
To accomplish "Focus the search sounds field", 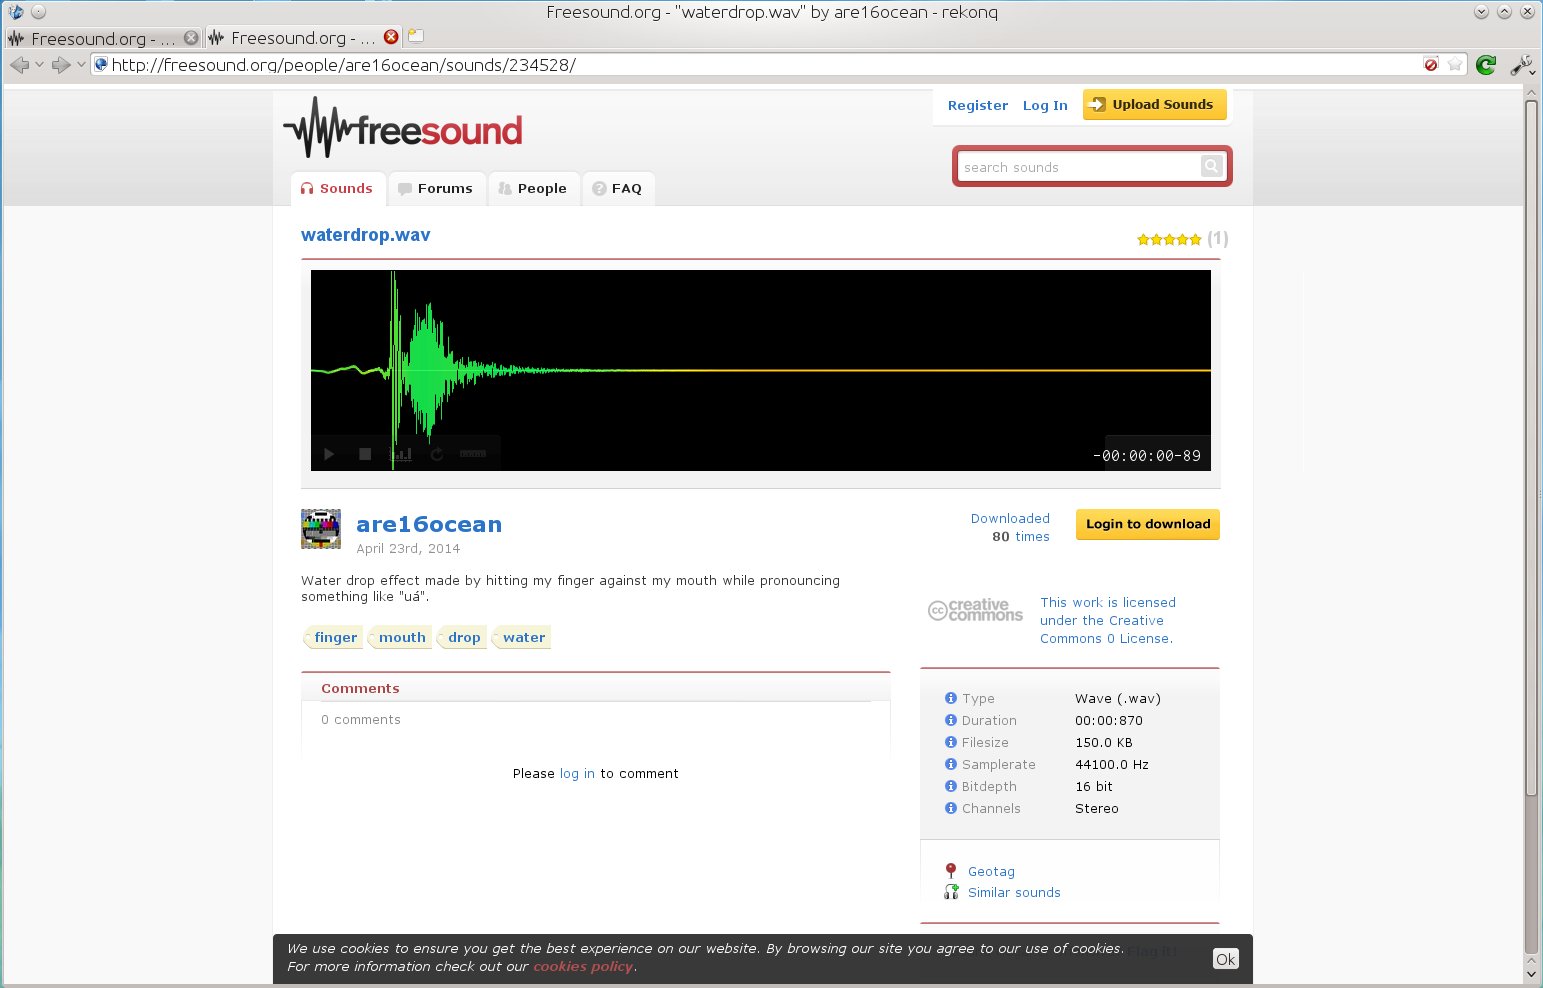I will [x=1078, y=167].
